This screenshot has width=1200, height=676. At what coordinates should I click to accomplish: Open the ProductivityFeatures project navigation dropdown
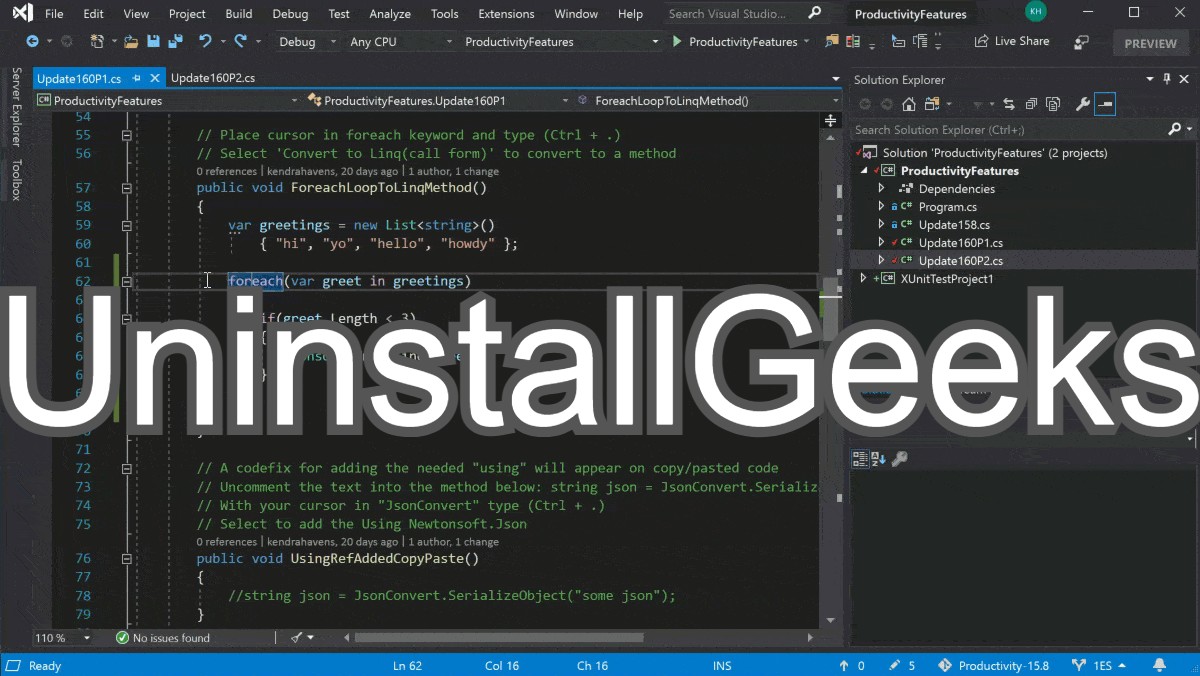coord(167,100)
